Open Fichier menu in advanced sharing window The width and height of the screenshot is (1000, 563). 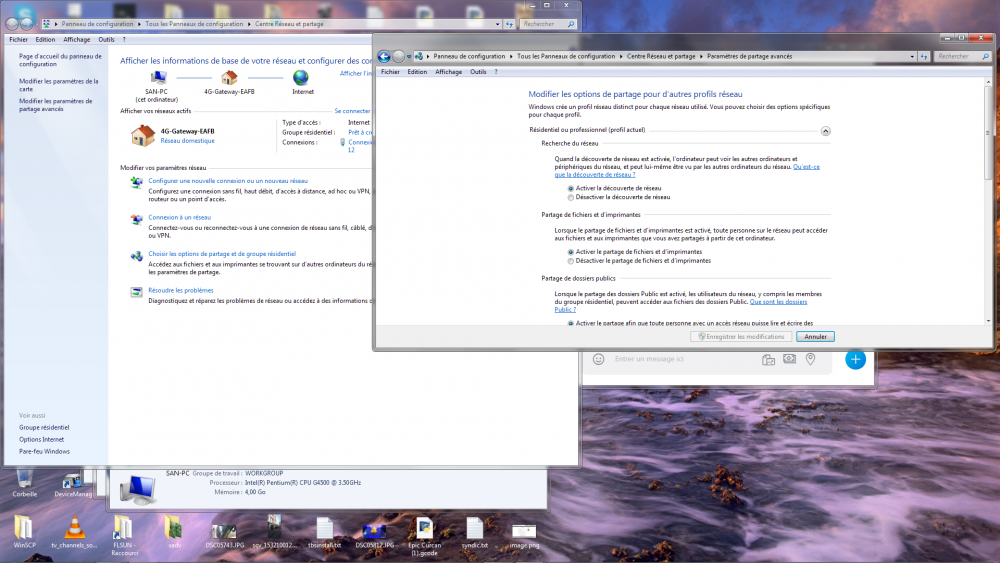(390, 72)
